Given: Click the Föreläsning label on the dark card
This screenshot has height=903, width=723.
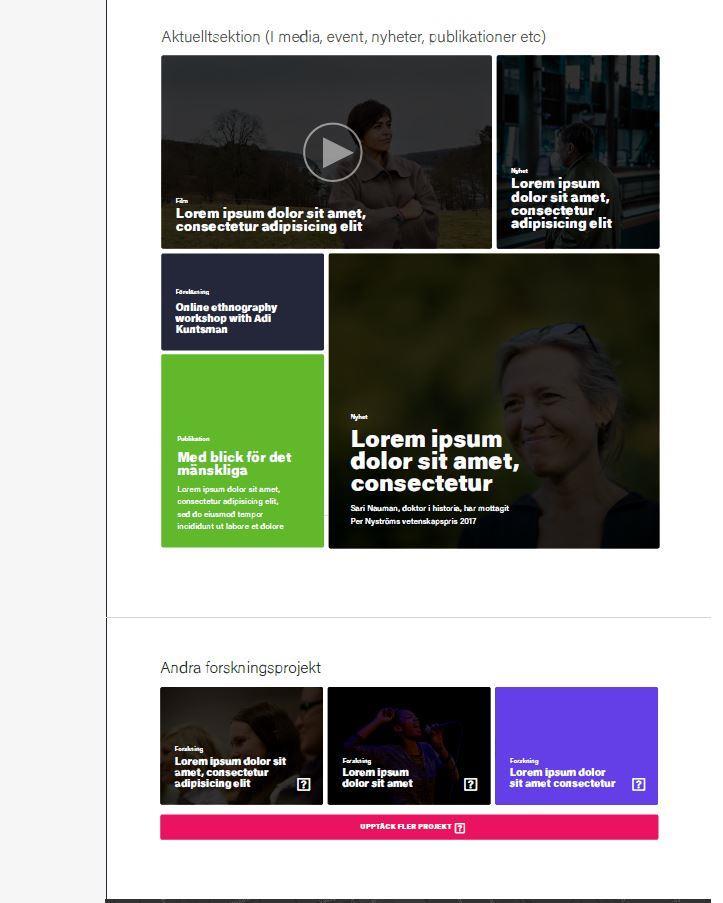Looking at the screenshot, I should tap(192, 292).
